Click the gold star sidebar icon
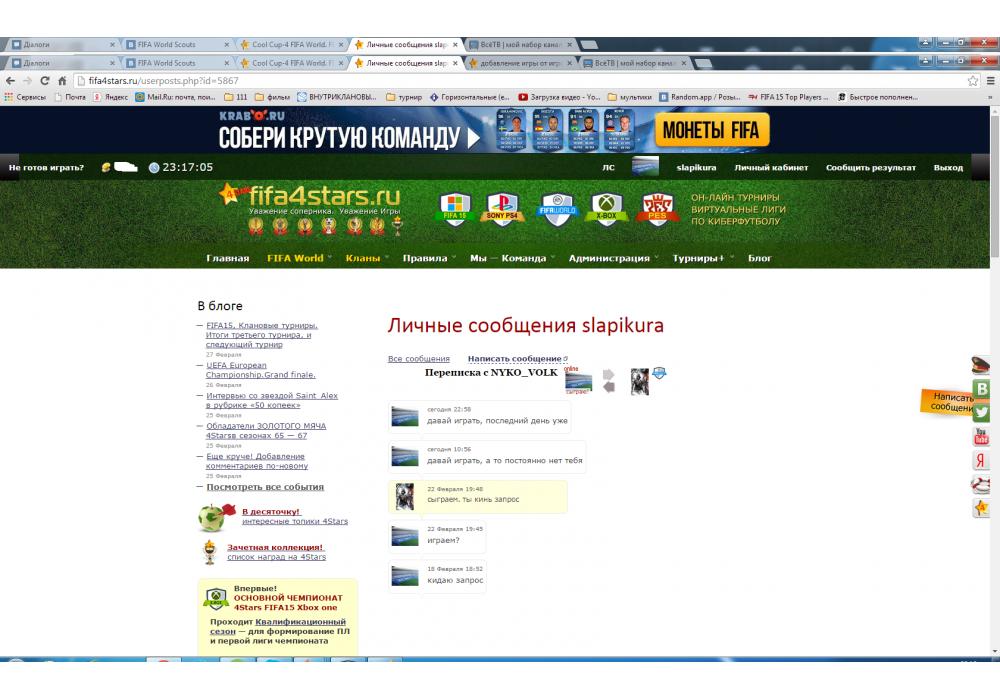This screenshot has width=1000, height=700. click(981, 508)
